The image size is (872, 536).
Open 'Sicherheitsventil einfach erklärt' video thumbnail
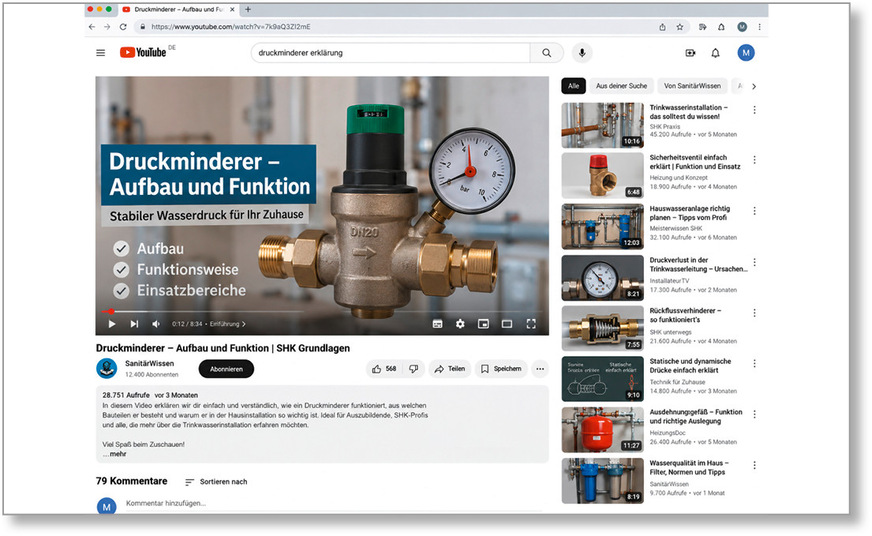602,176
